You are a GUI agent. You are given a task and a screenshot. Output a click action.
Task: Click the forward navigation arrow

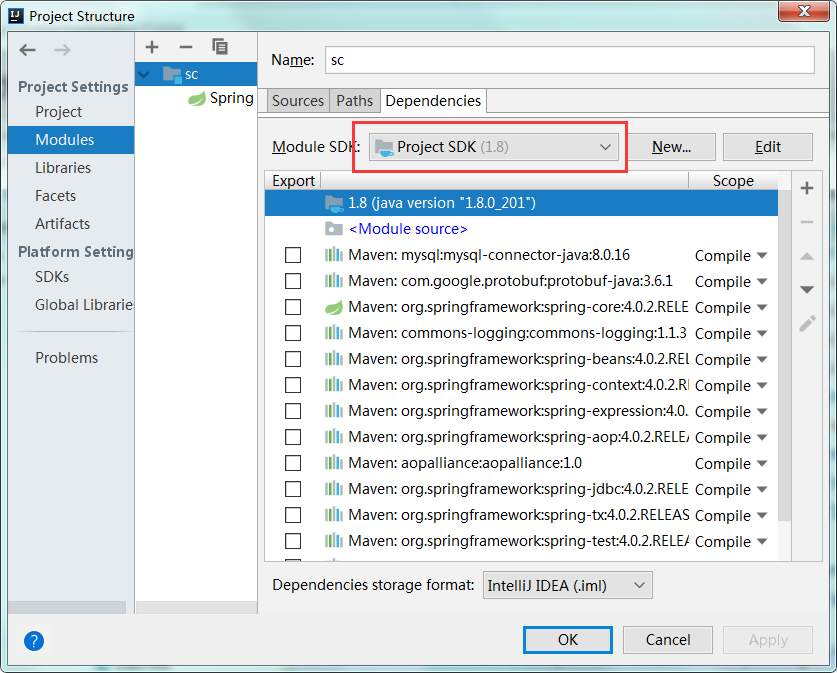62,50
